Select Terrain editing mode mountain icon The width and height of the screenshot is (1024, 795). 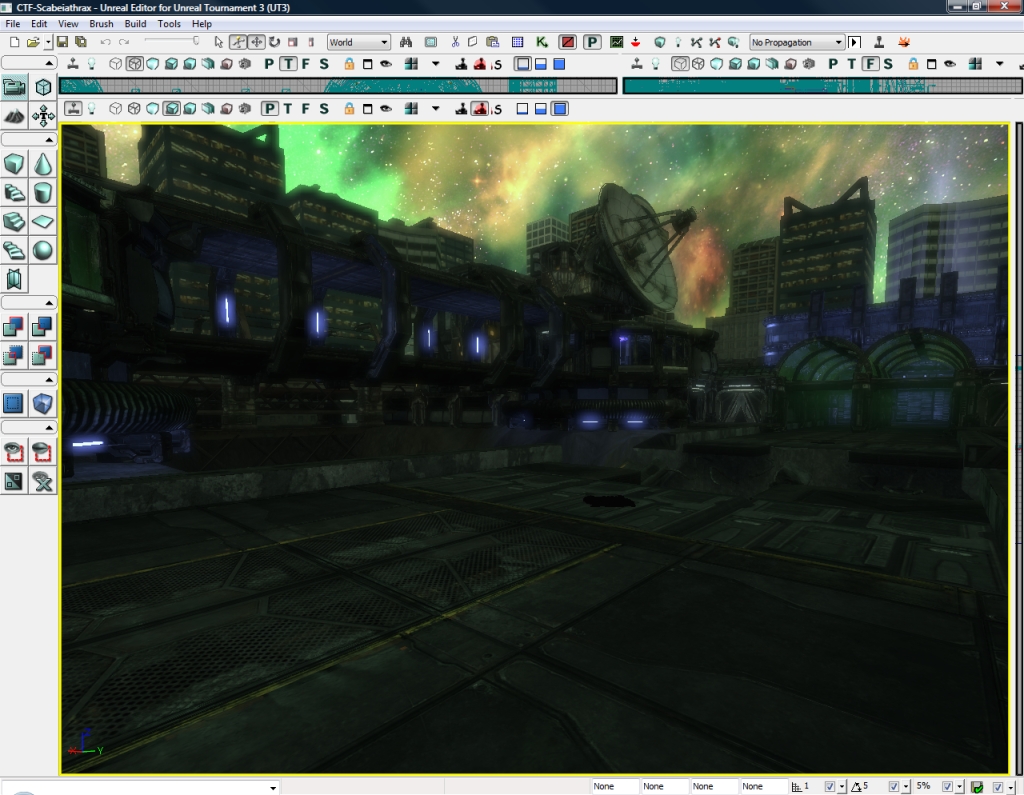click(14, 116)
